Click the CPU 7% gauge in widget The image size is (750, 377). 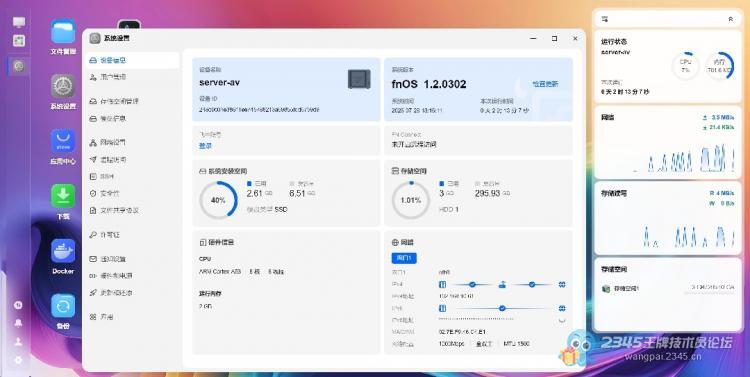click(685, 66)
